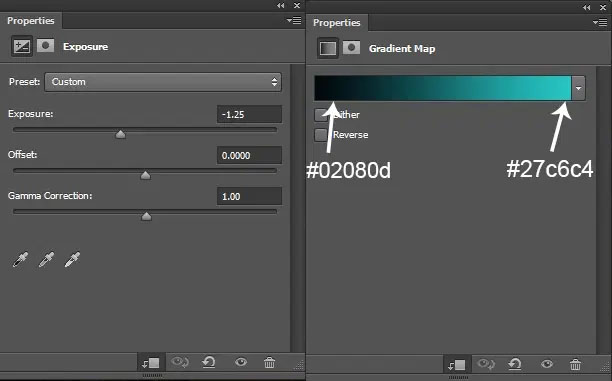Toggle Gradient Map layer visibility eye

tap(547, 365)
